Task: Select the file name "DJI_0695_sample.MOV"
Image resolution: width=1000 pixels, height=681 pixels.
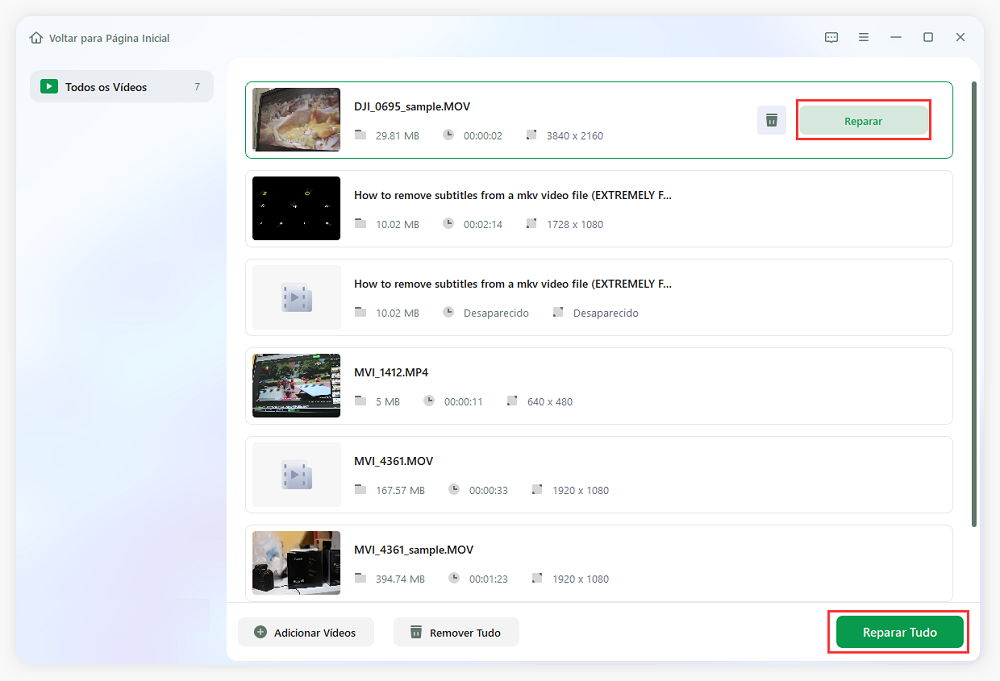Action: (412, 106)
